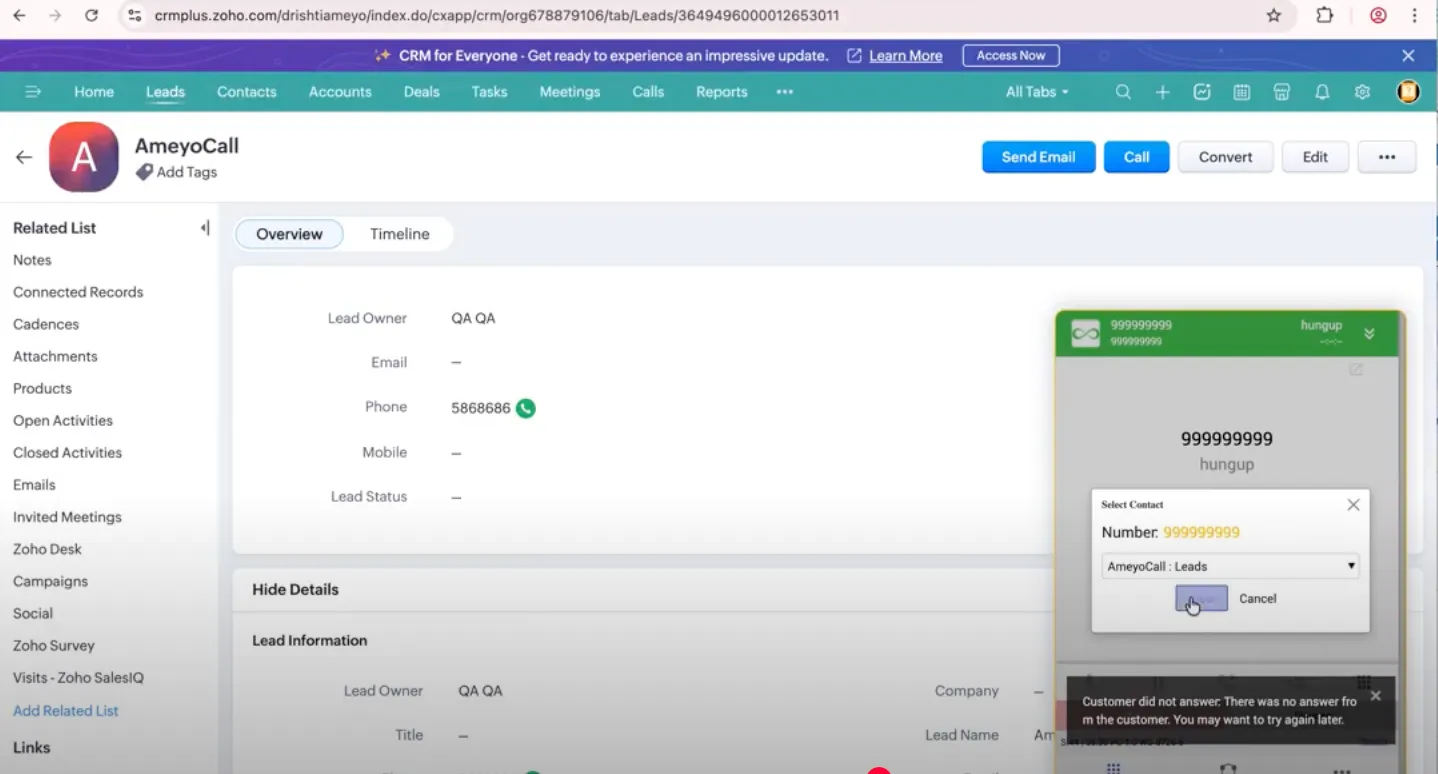Bookmark this page with the star icon
The width and height of the screenshot is (1438, 774).
pyautogui.click(x=1274, y=16)
